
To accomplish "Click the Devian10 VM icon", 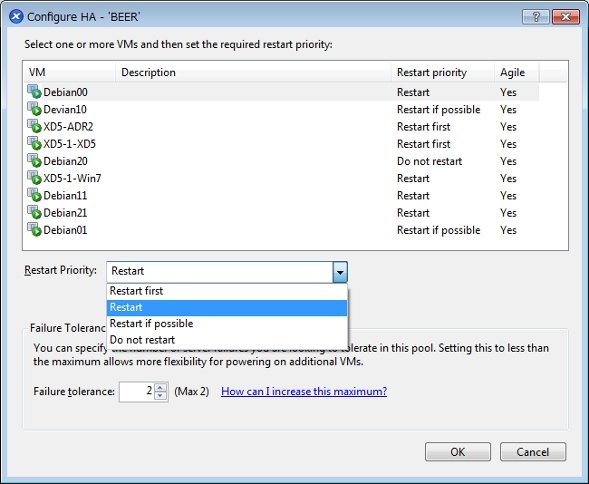I will (x=34, y=109).
